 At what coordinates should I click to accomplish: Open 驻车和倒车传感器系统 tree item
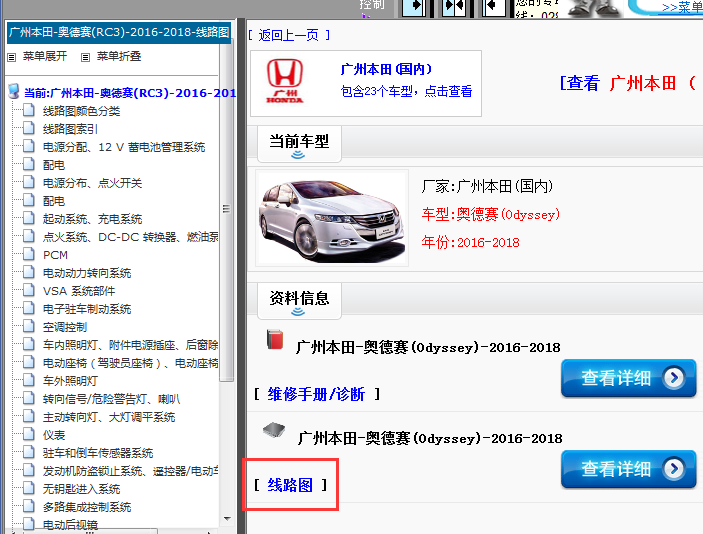98,453
